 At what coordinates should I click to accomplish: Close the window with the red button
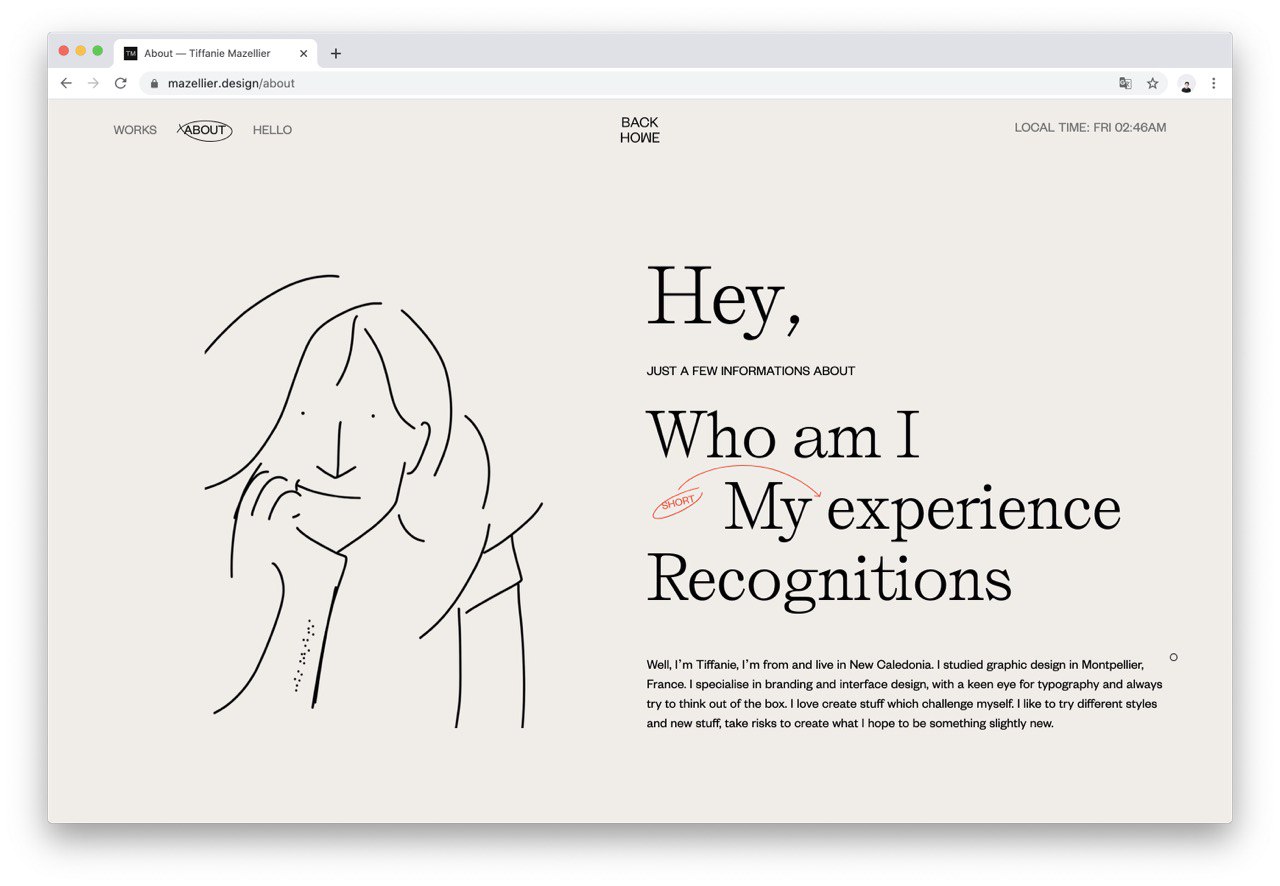point(64,51)
